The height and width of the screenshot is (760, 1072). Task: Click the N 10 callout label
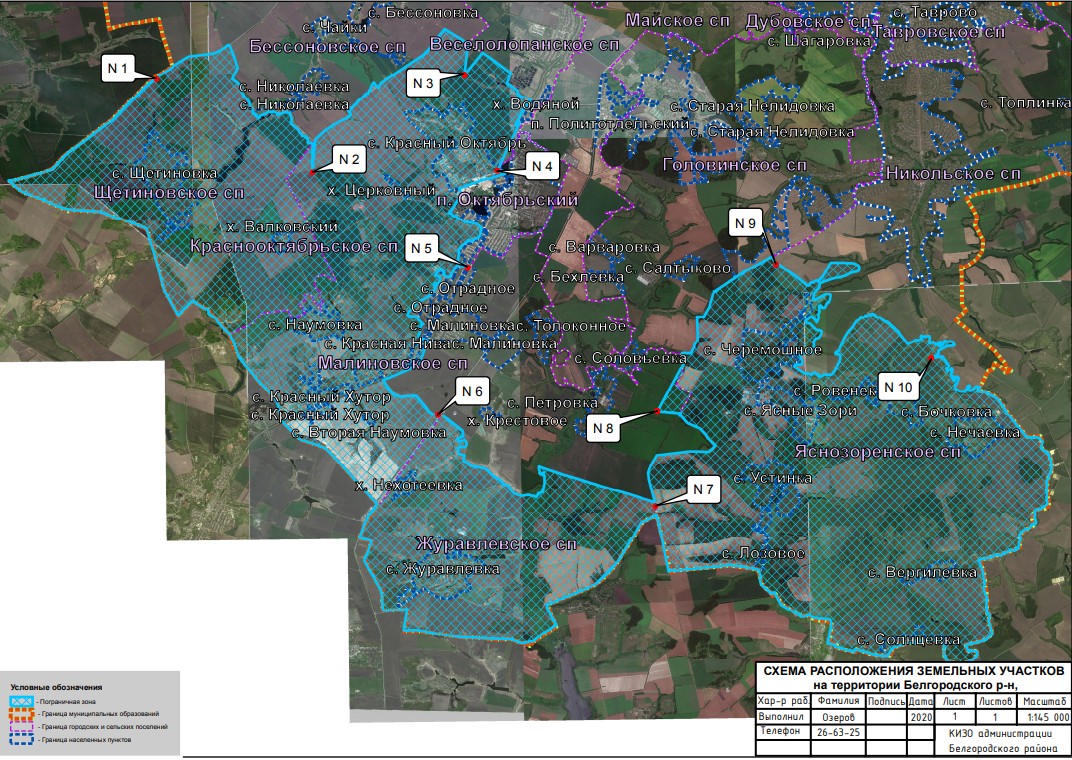tap(898, 388)
